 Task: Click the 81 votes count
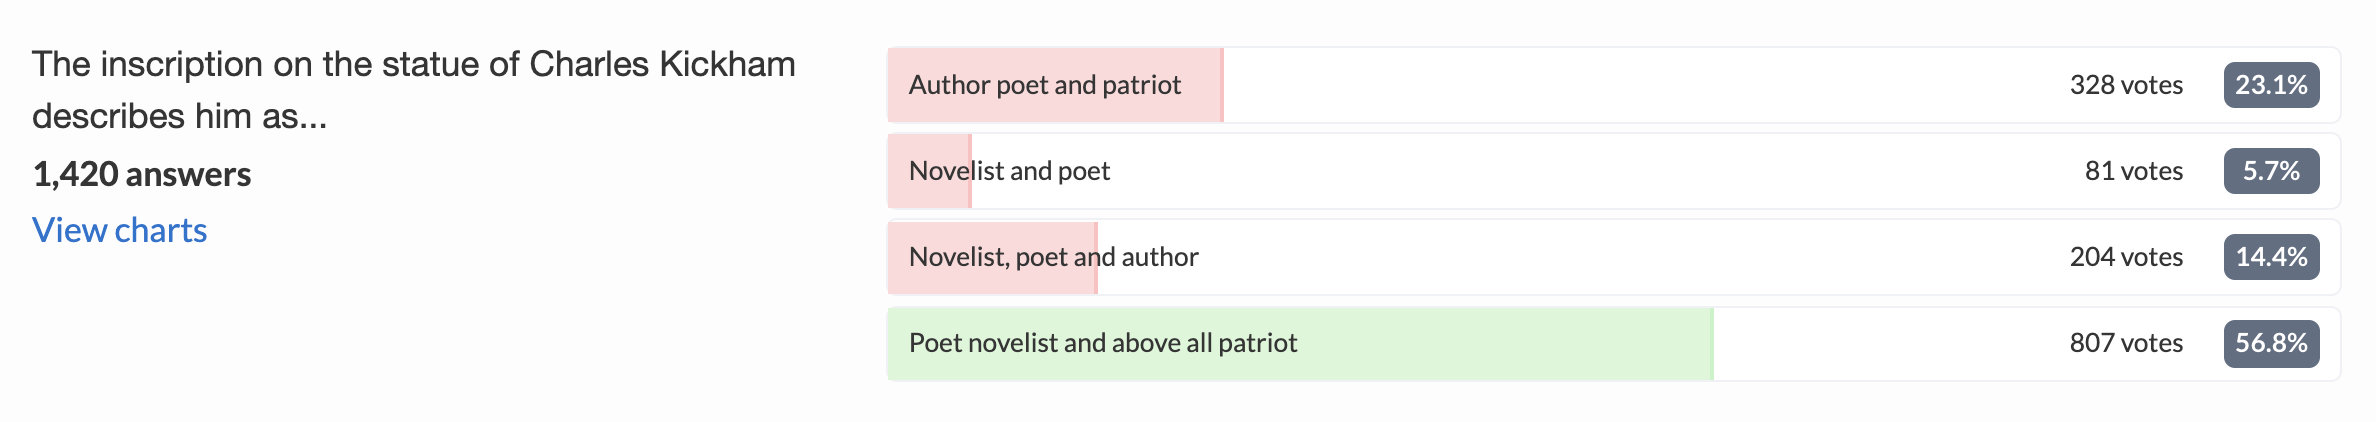tap(2133, 171)
